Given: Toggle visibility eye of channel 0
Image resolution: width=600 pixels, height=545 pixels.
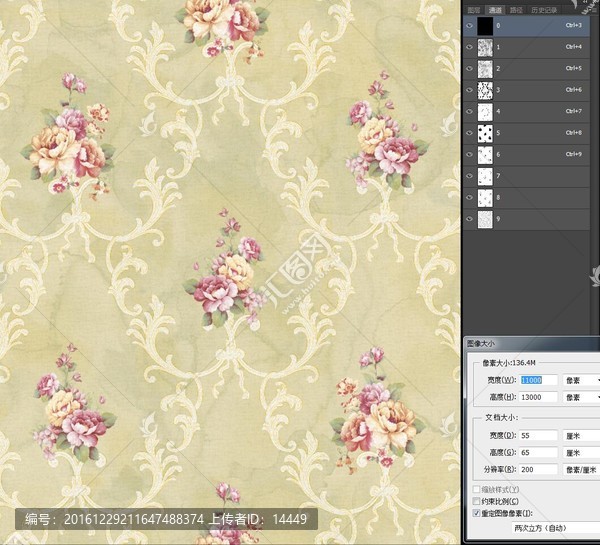Looking at the screenshot, I should (470, 26).
